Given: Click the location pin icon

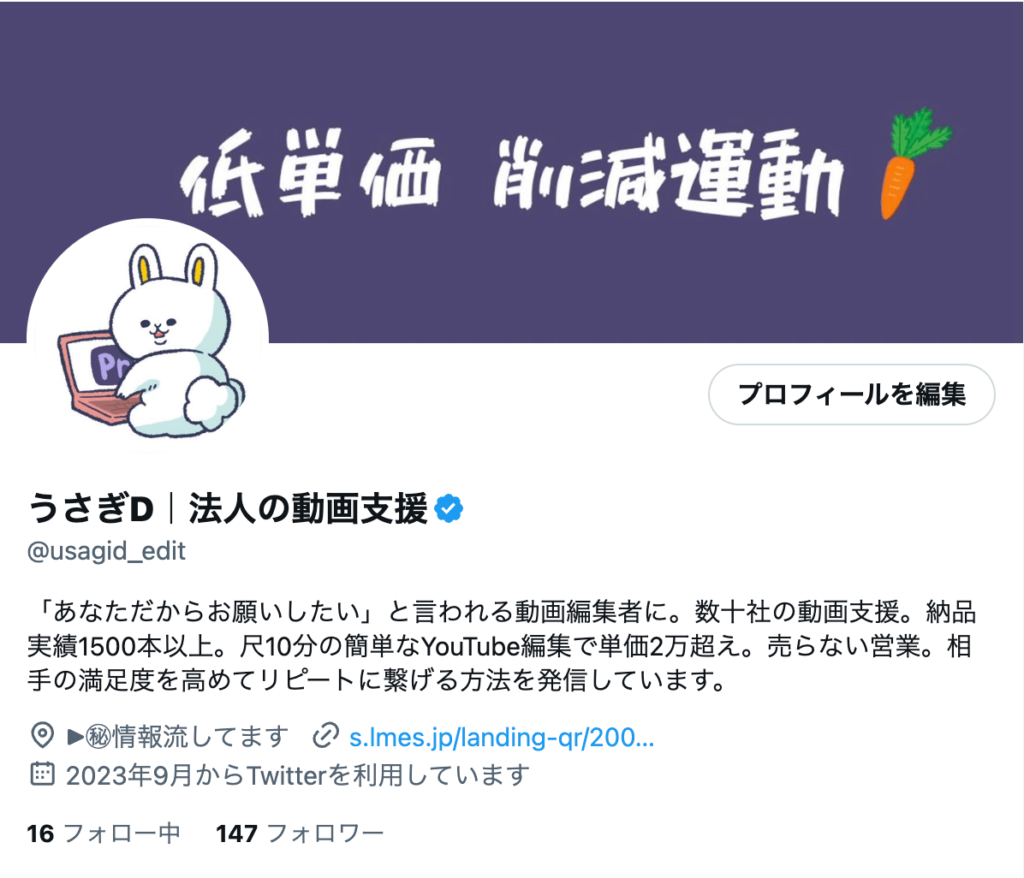Looking at the screenshot, I should pyautogui.click(x=42, y=736).
